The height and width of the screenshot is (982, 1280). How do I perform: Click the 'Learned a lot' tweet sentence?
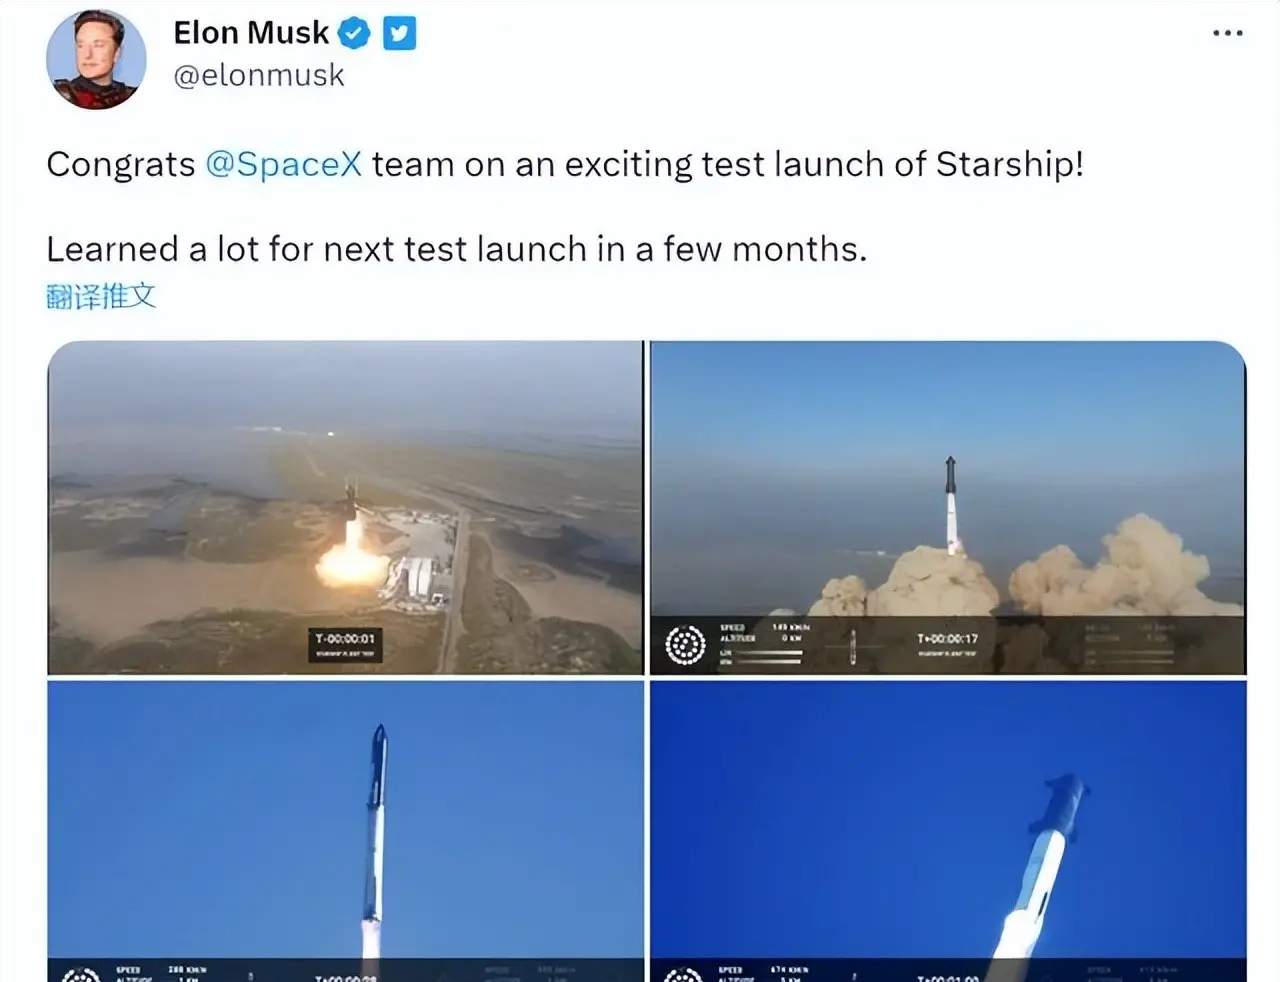click(456, 249)
